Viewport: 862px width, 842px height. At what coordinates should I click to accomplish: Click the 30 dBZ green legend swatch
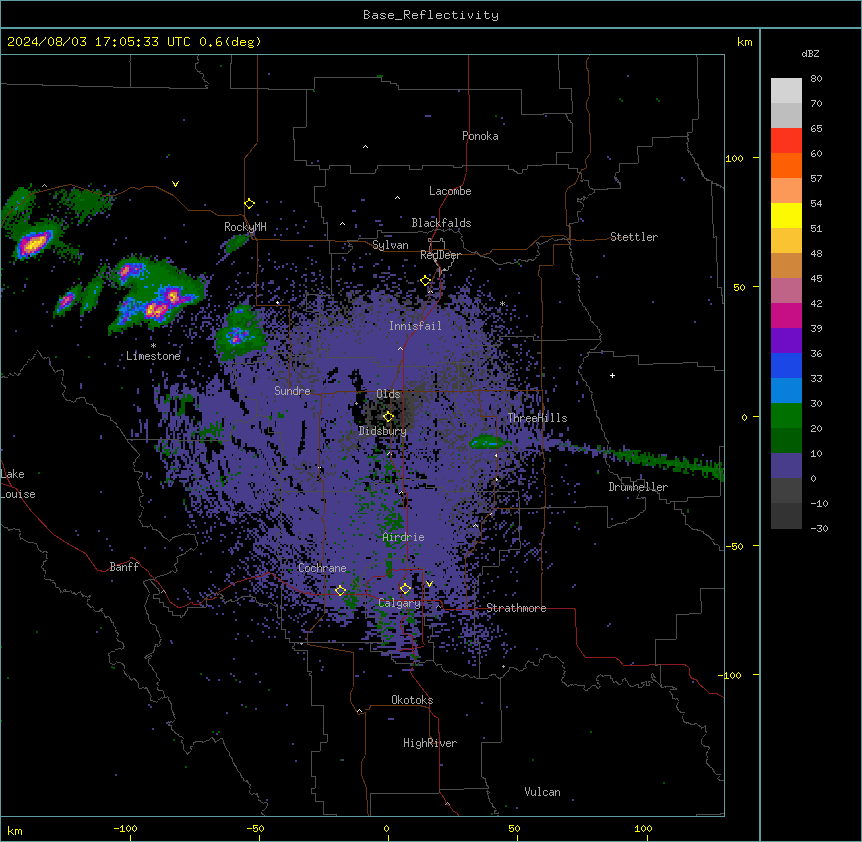[x=786, y=416]
